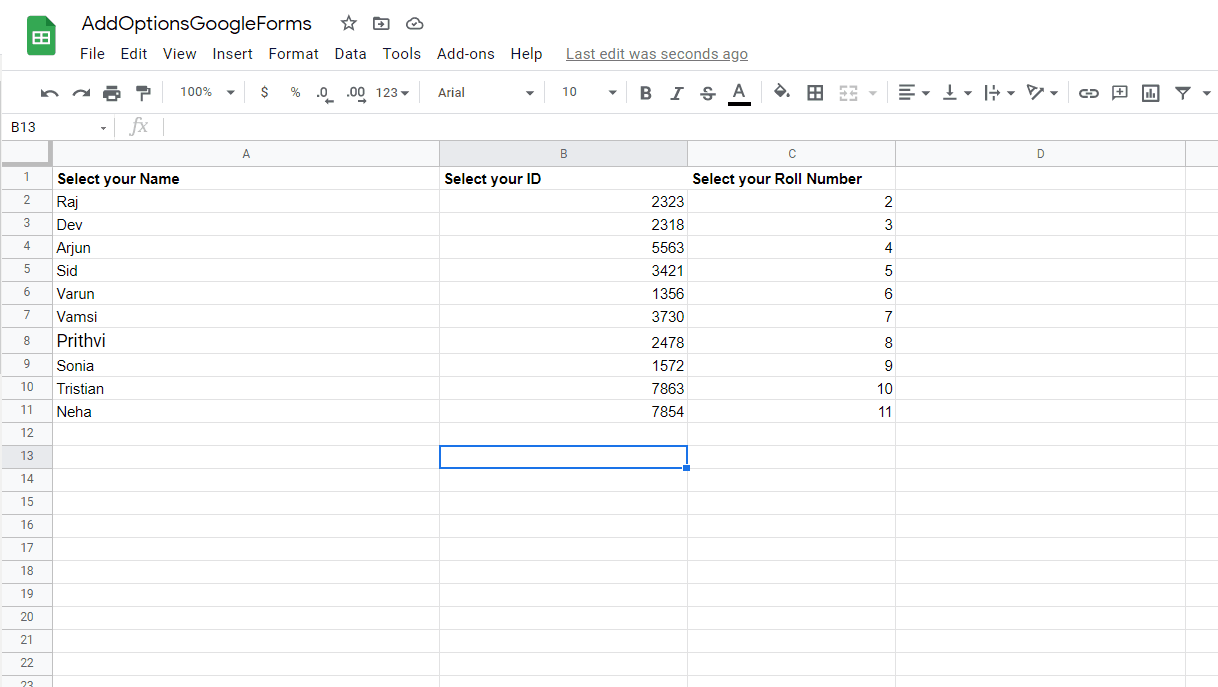Open the move to folder icon

coord(381,23)
